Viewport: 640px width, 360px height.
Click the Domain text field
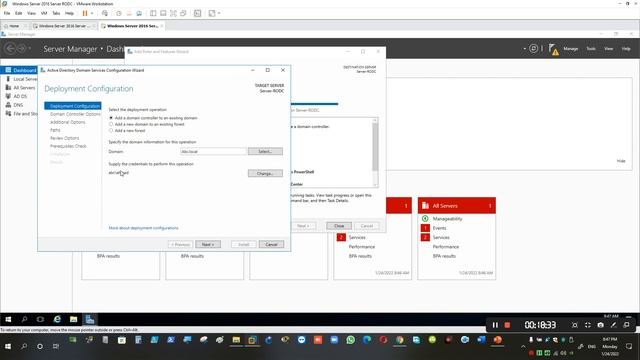[x=213, y=151]
